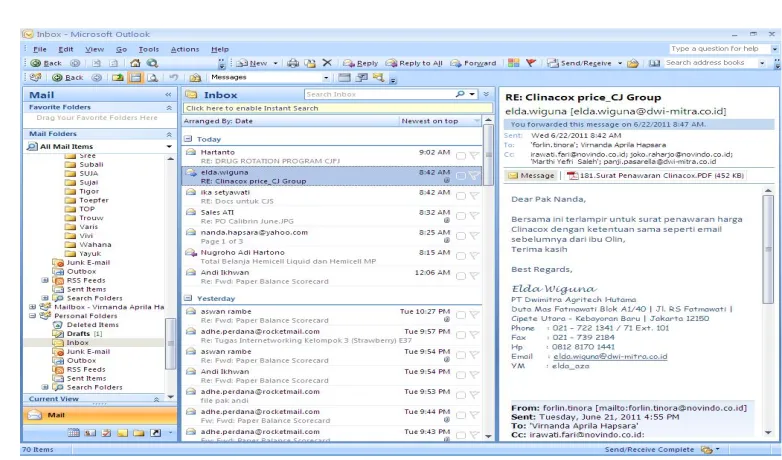
Task: Open the Send/Receive dropdown arrow
Action: pyautogui.click(x=620, y=63)
